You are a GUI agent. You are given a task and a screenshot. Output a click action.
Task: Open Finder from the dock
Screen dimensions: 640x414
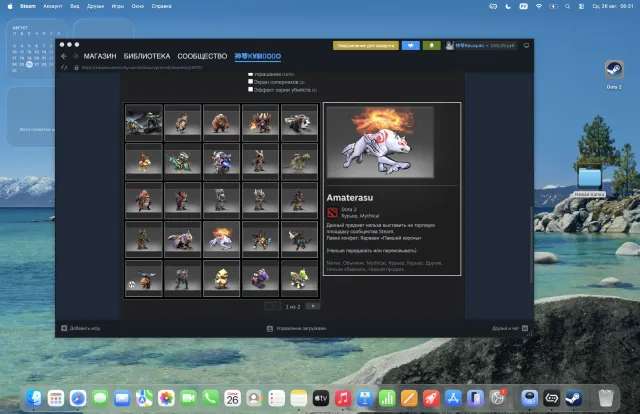point(33,398)
